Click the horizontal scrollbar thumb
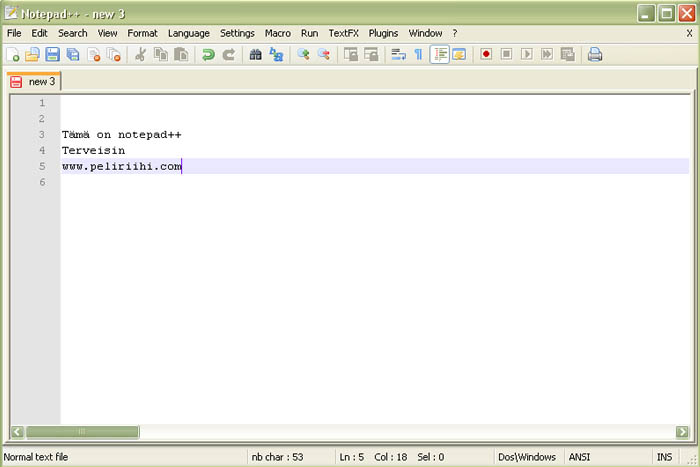Screen dimensions: 700x467 (82, 432)
